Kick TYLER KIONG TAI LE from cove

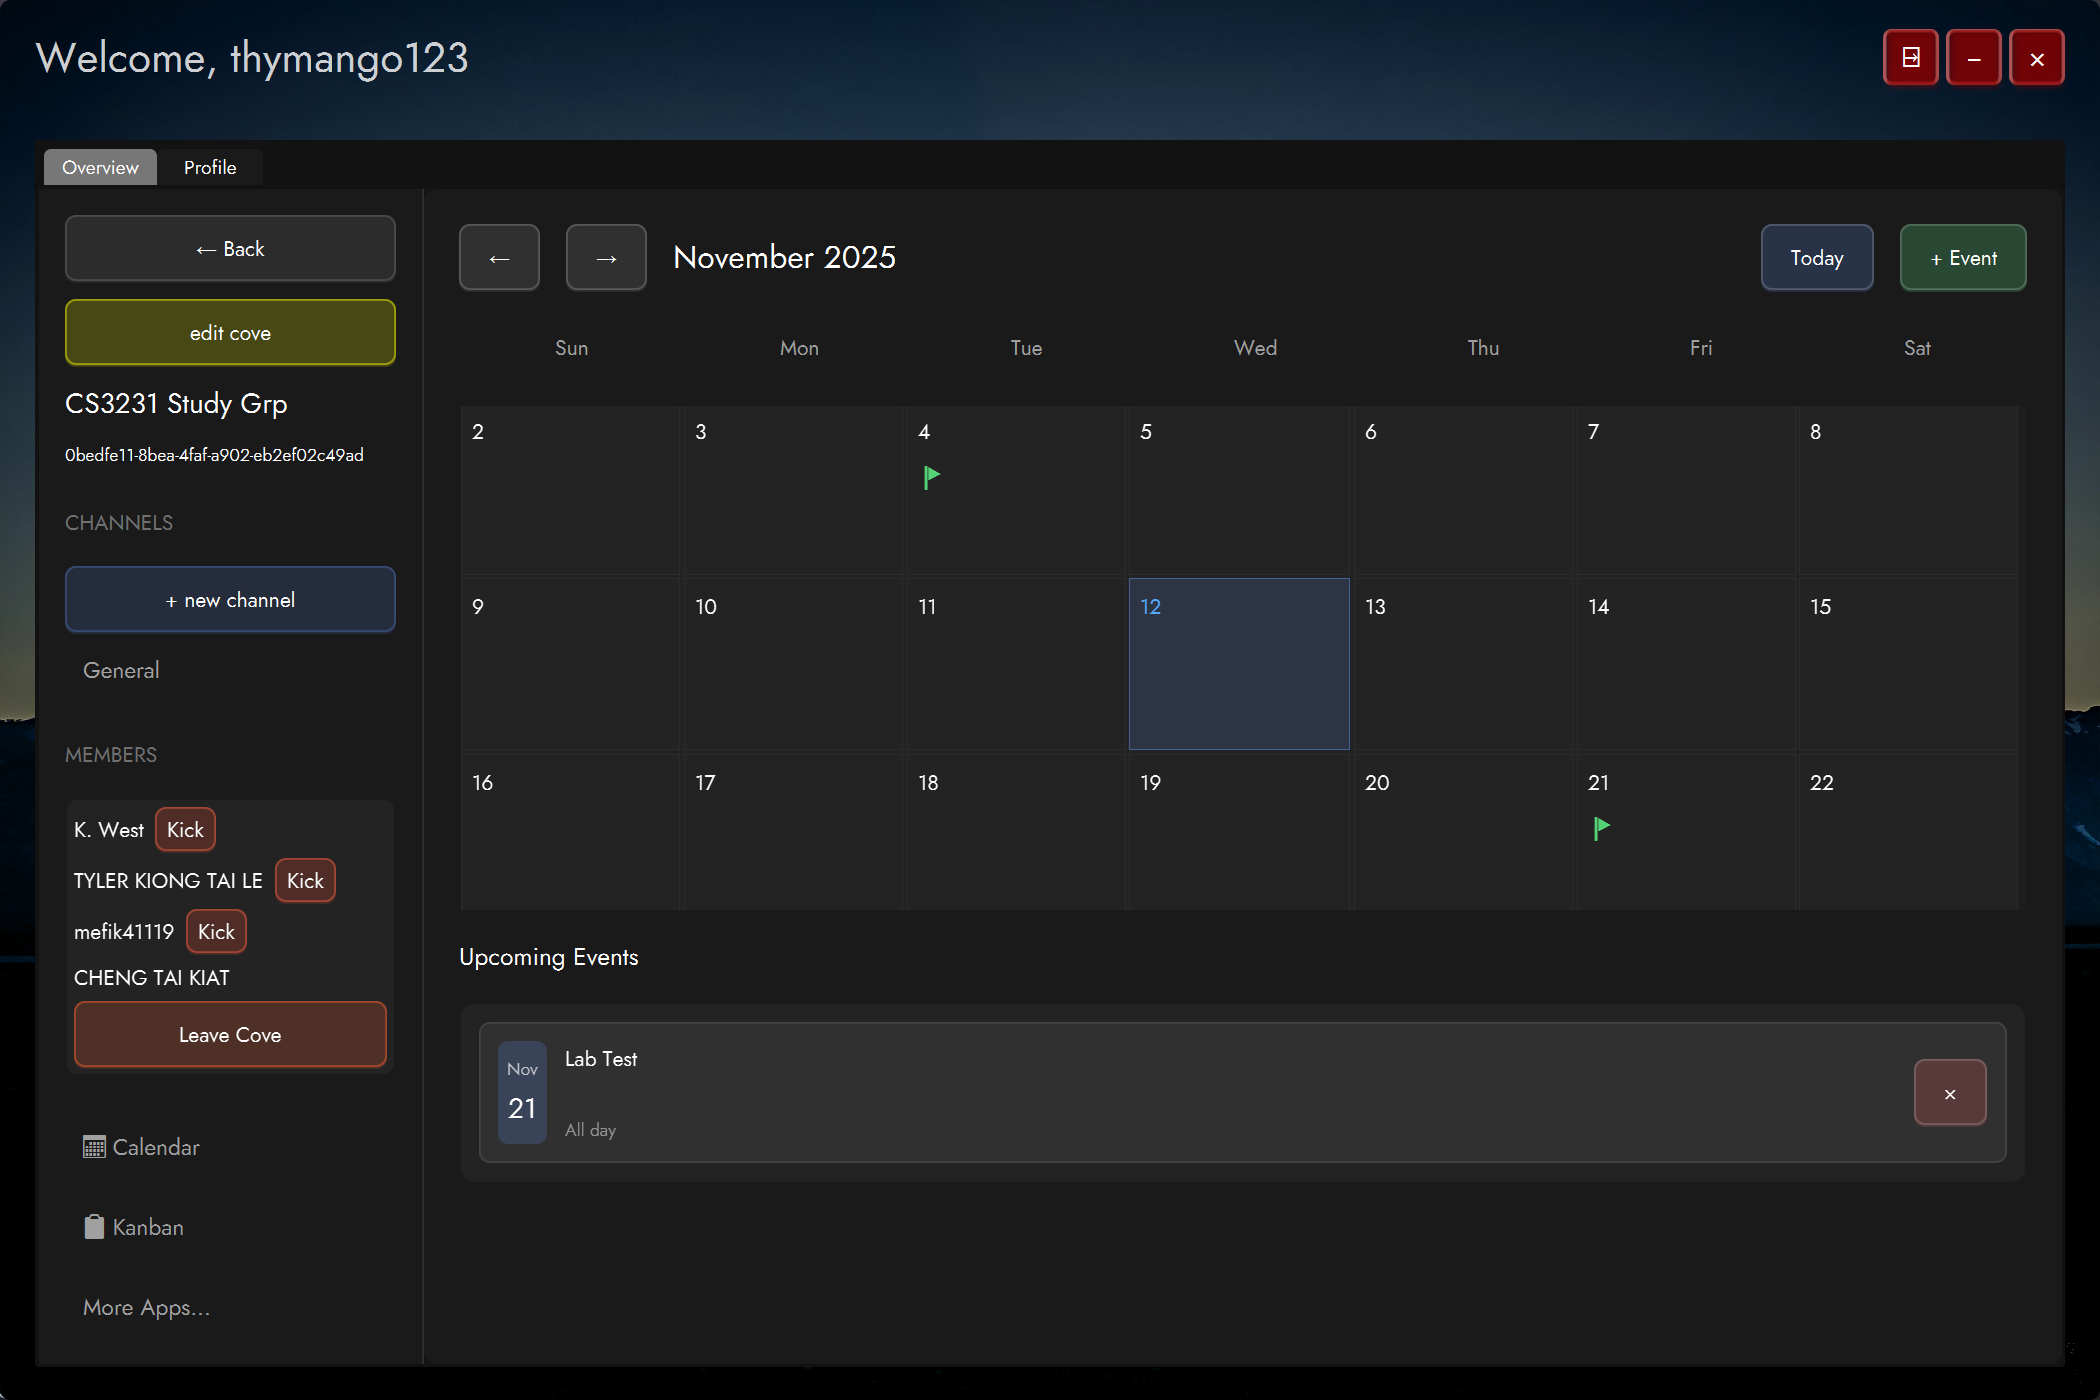pos(305,881)
